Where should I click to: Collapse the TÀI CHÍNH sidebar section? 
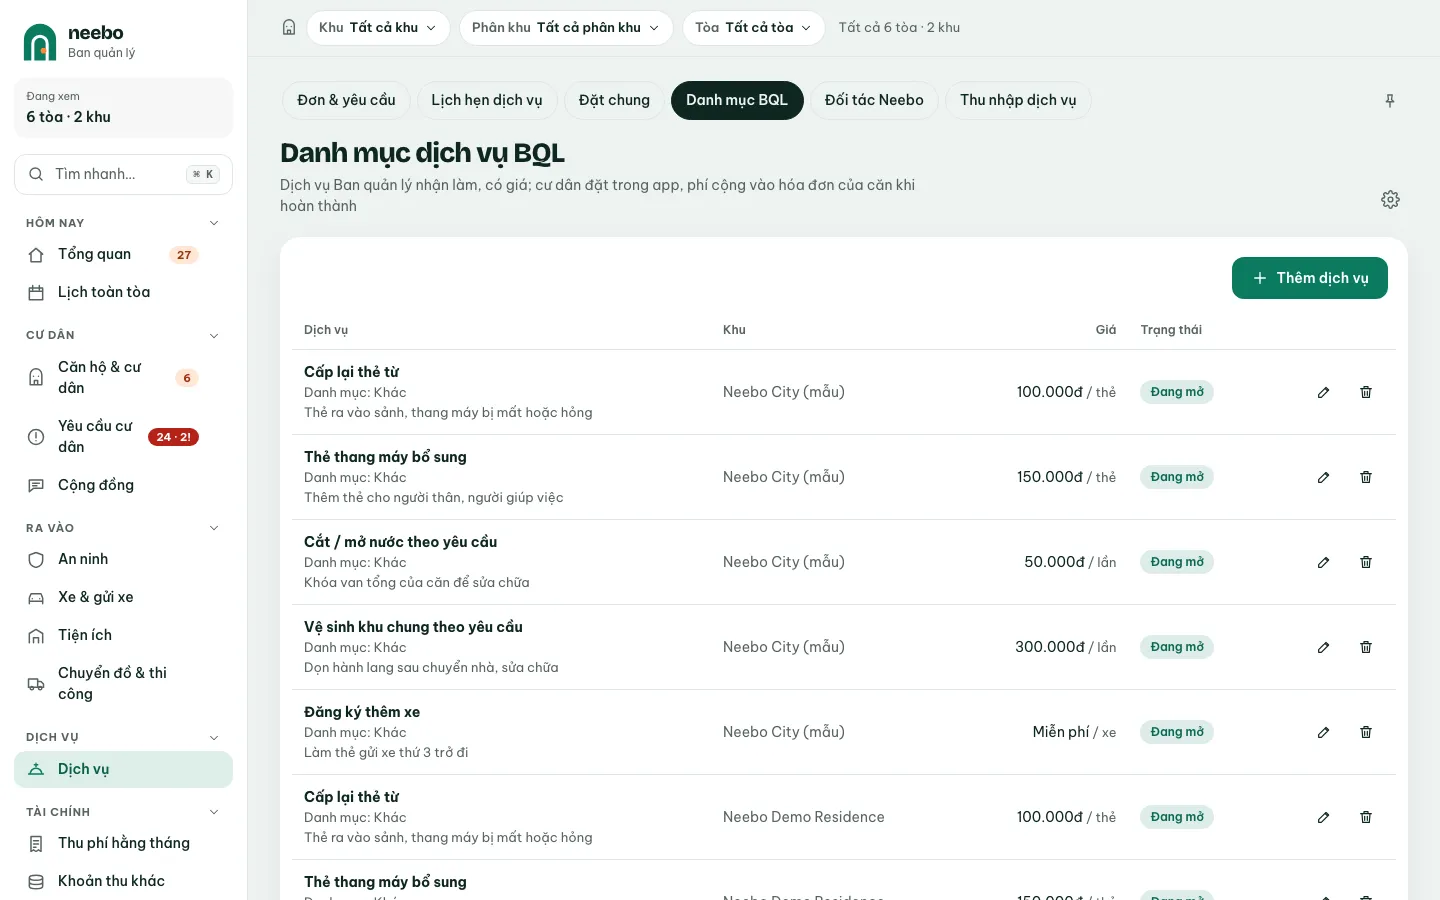[213, 812]
